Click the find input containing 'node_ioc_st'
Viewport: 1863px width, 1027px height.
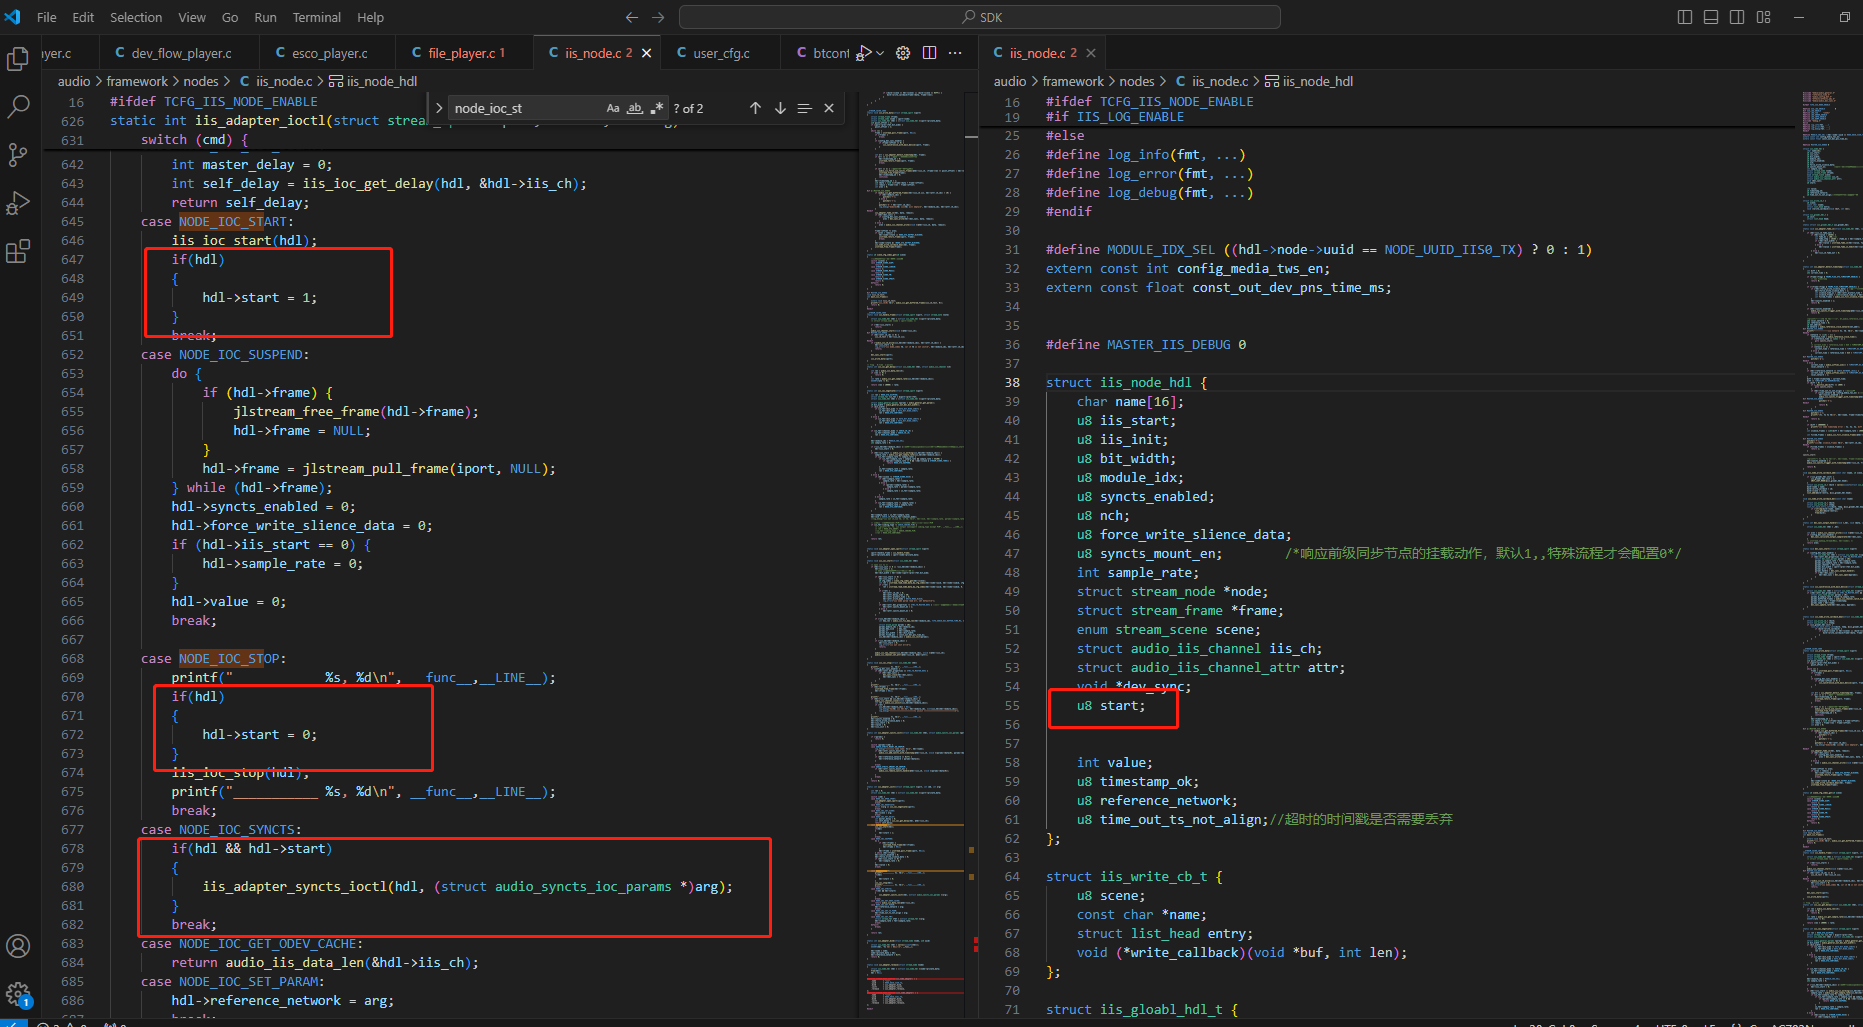click(x=526, y=108)
